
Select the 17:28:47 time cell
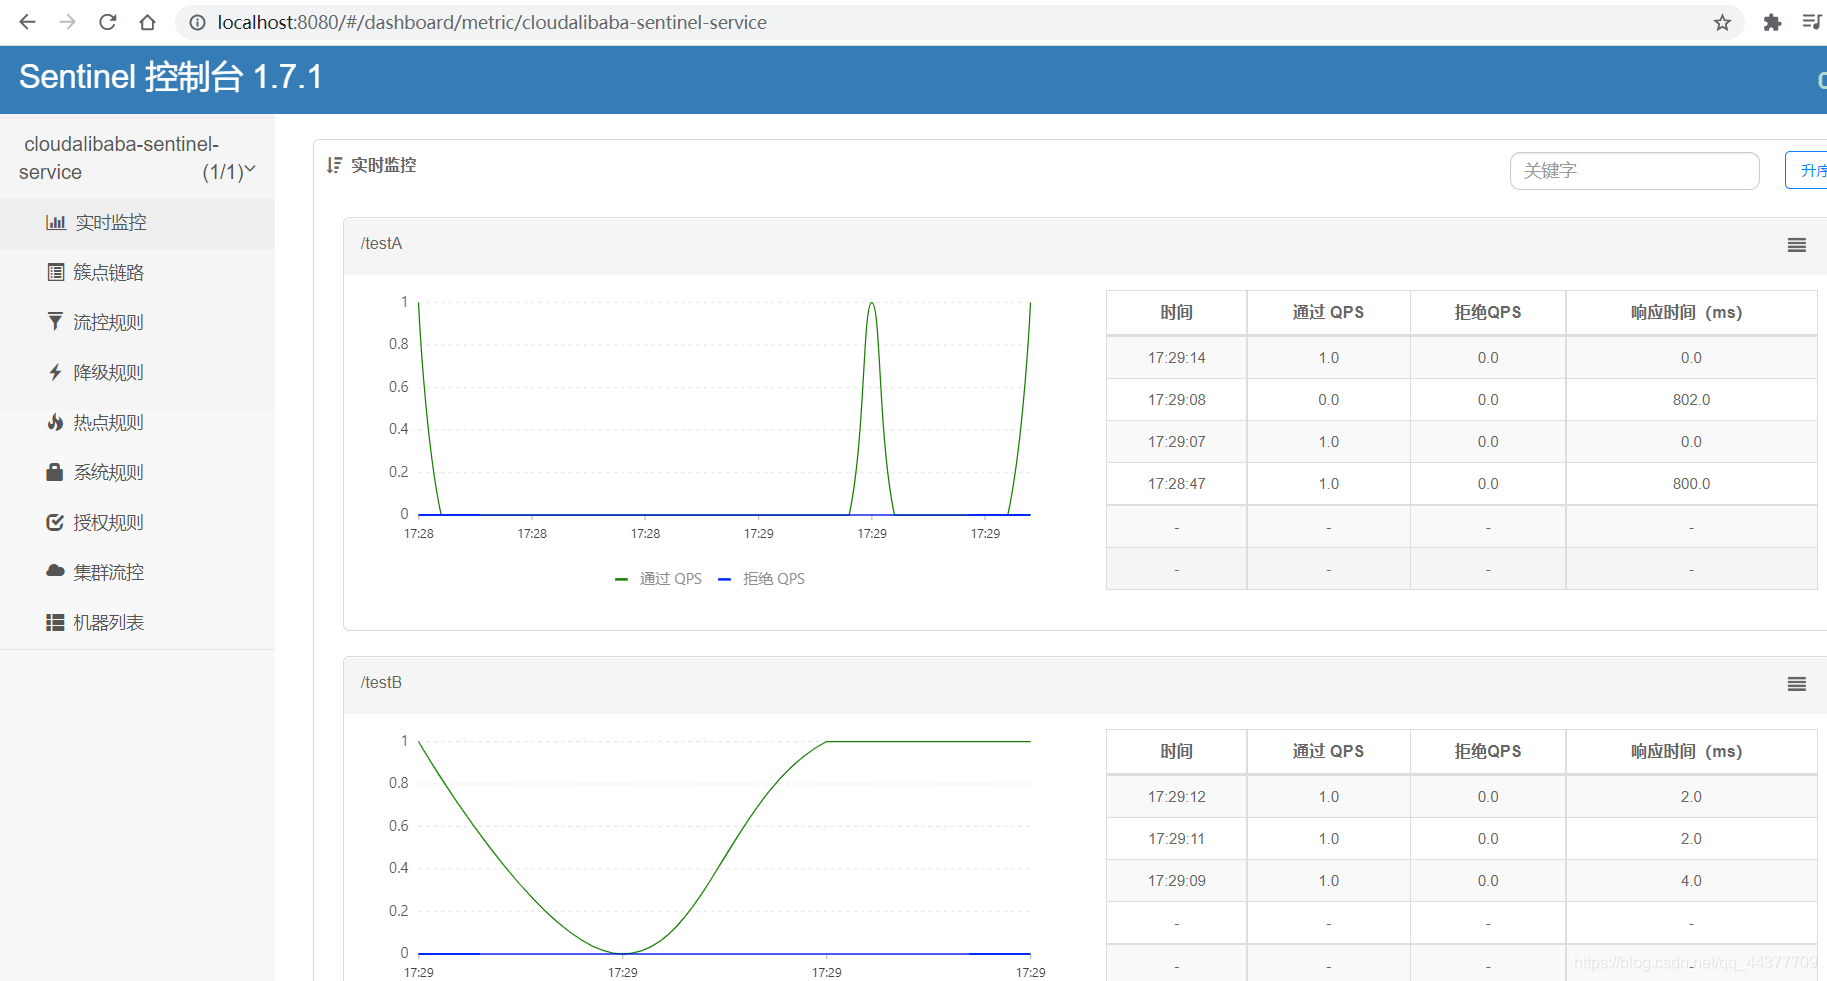[x=1176, y=483]
